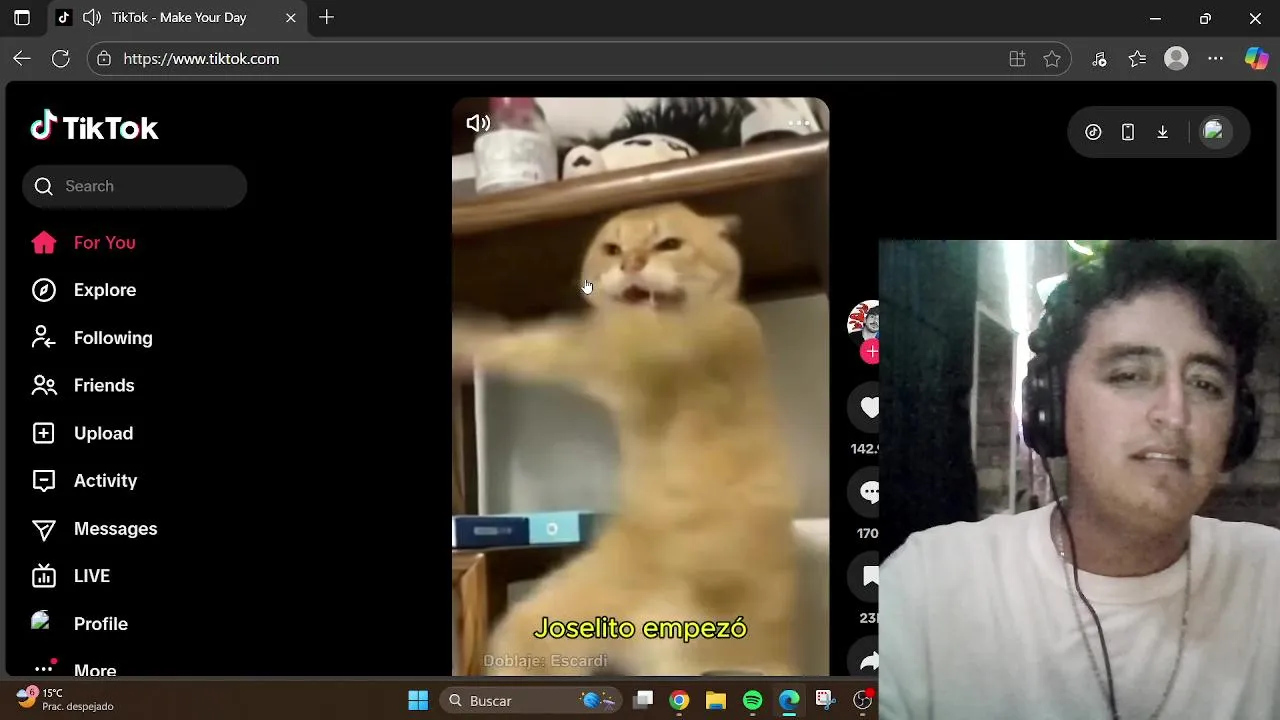
Task: Open the Edge media control icon
Action: tap(1099, 59)
